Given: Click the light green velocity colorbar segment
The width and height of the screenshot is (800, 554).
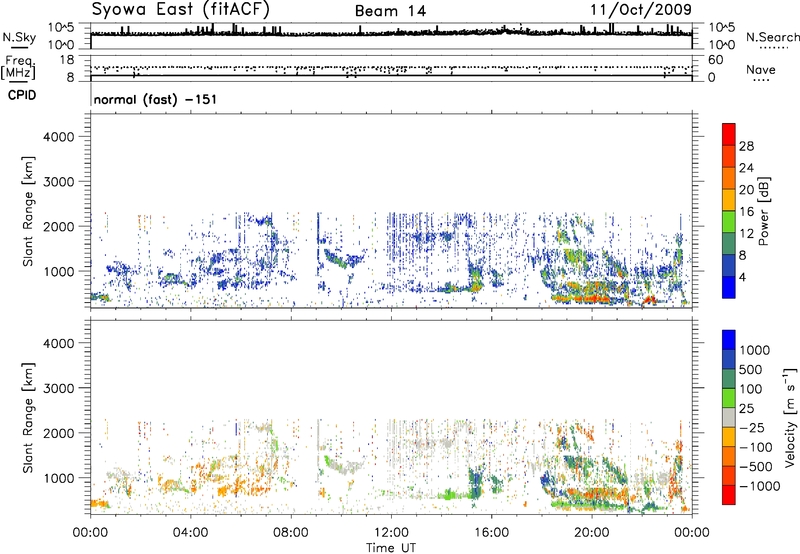Looking at the screenshot, I should pos(729,398).
